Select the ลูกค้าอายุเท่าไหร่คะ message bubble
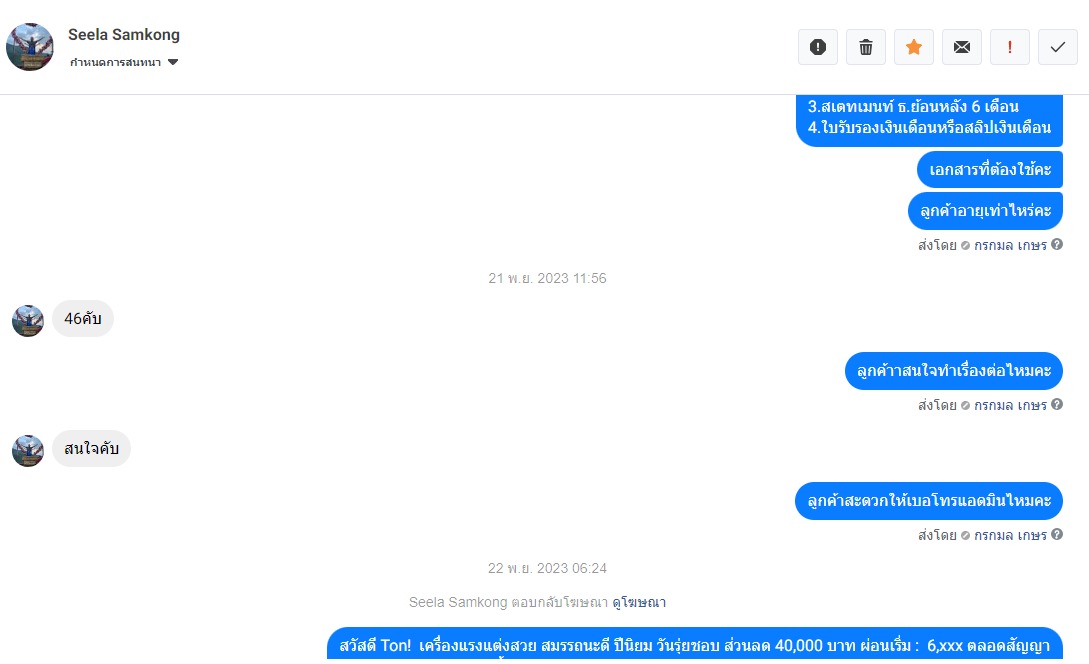The image size is (1089, 664). click(985, 210)
